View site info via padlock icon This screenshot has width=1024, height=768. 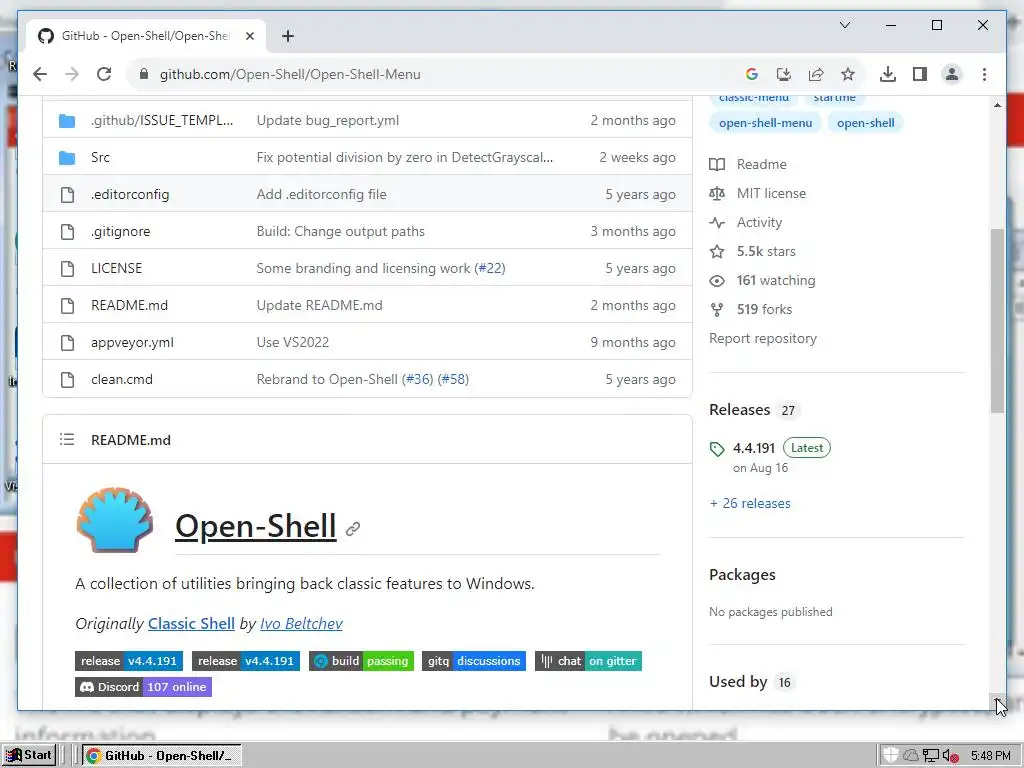144,74
